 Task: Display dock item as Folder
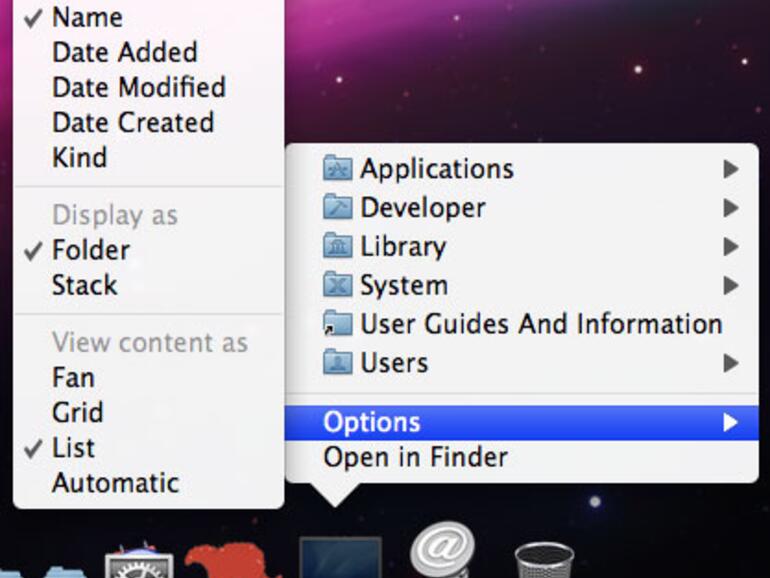148,250
